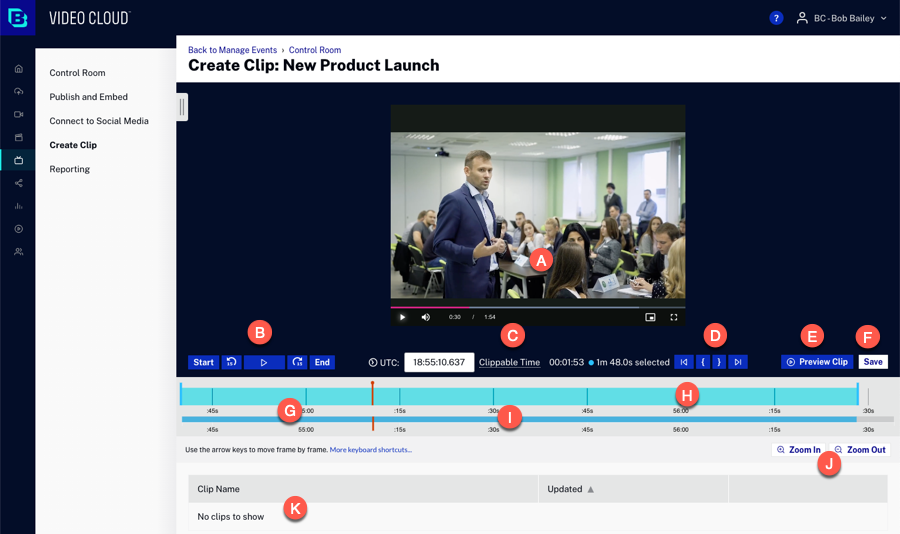
Task: Toggle play on the video player
Action: tap(402, 317)
